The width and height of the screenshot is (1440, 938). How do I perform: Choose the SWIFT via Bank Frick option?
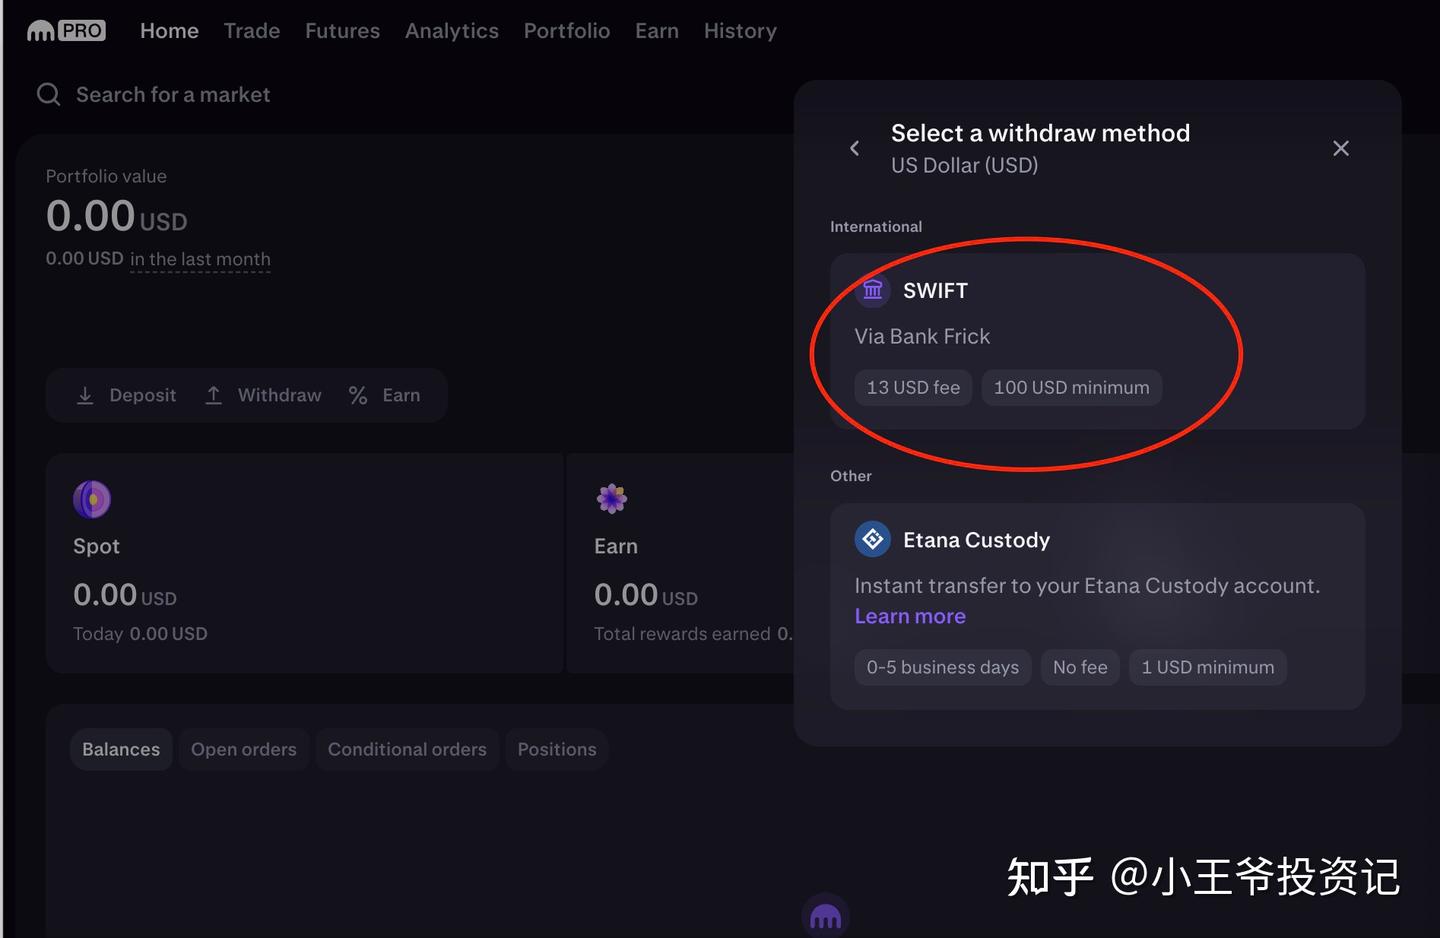[x=1097, y=340]
